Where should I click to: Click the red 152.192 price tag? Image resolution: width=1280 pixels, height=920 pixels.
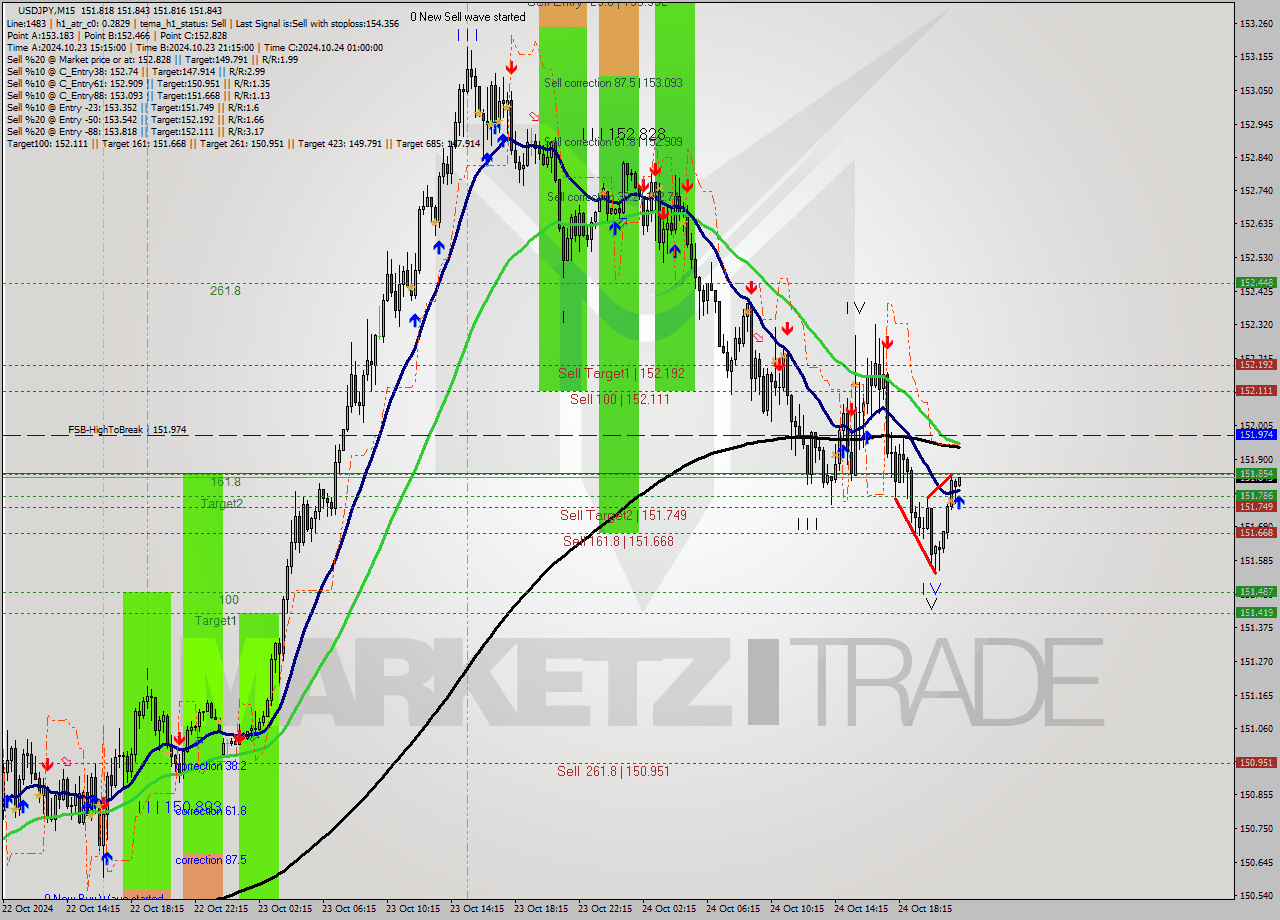coord(1256,365)
